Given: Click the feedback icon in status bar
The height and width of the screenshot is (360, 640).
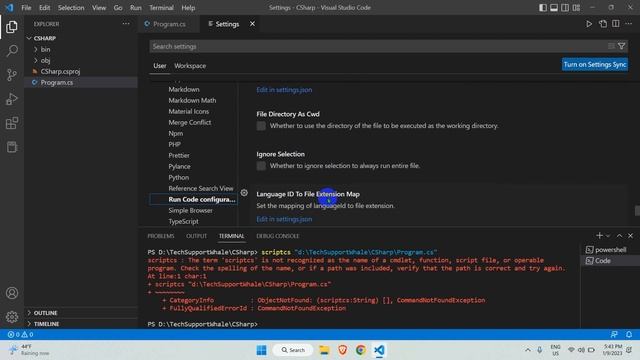Looking at the screenshot, I should point(614,334).
